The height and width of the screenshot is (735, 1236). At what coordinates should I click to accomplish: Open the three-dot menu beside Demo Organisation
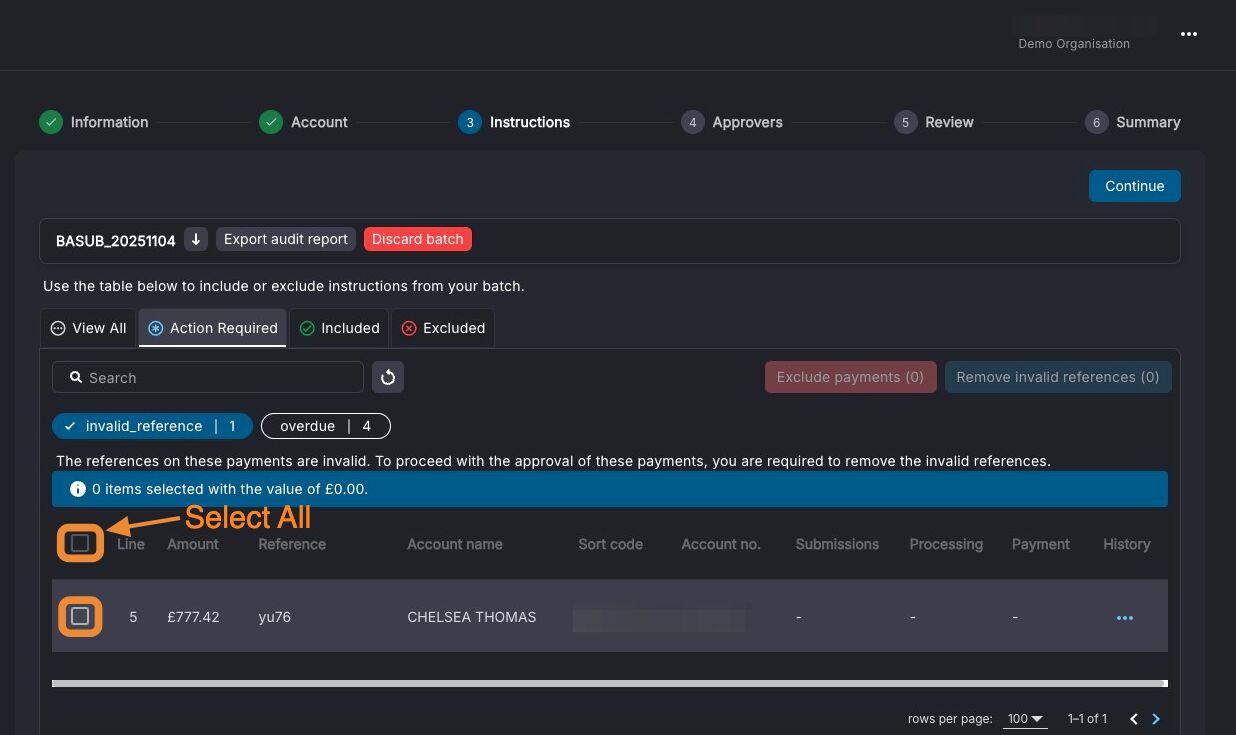click(x=1188, y=34)
